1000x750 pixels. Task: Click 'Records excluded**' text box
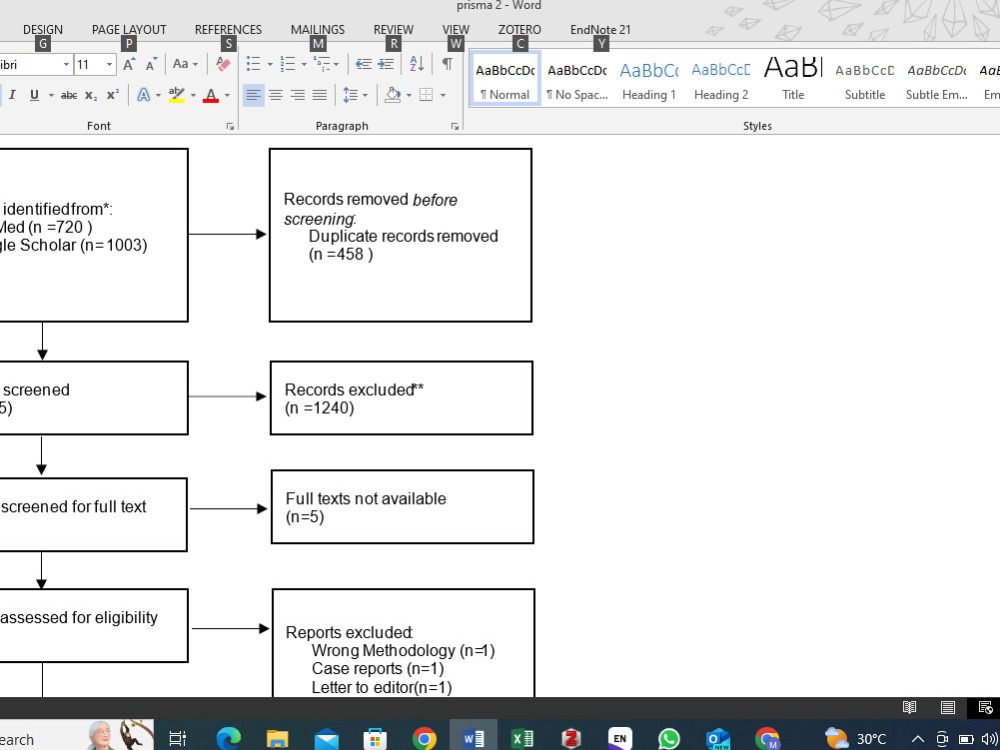(401, 398)
